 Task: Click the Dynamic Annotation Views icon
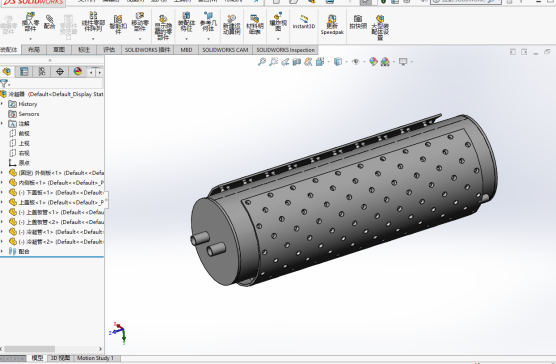[x=308, y=62]
